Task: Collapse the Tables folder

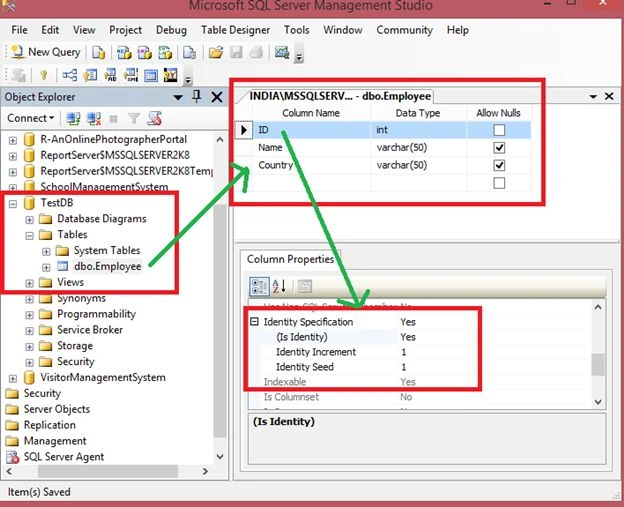Action: click(29, 236)
